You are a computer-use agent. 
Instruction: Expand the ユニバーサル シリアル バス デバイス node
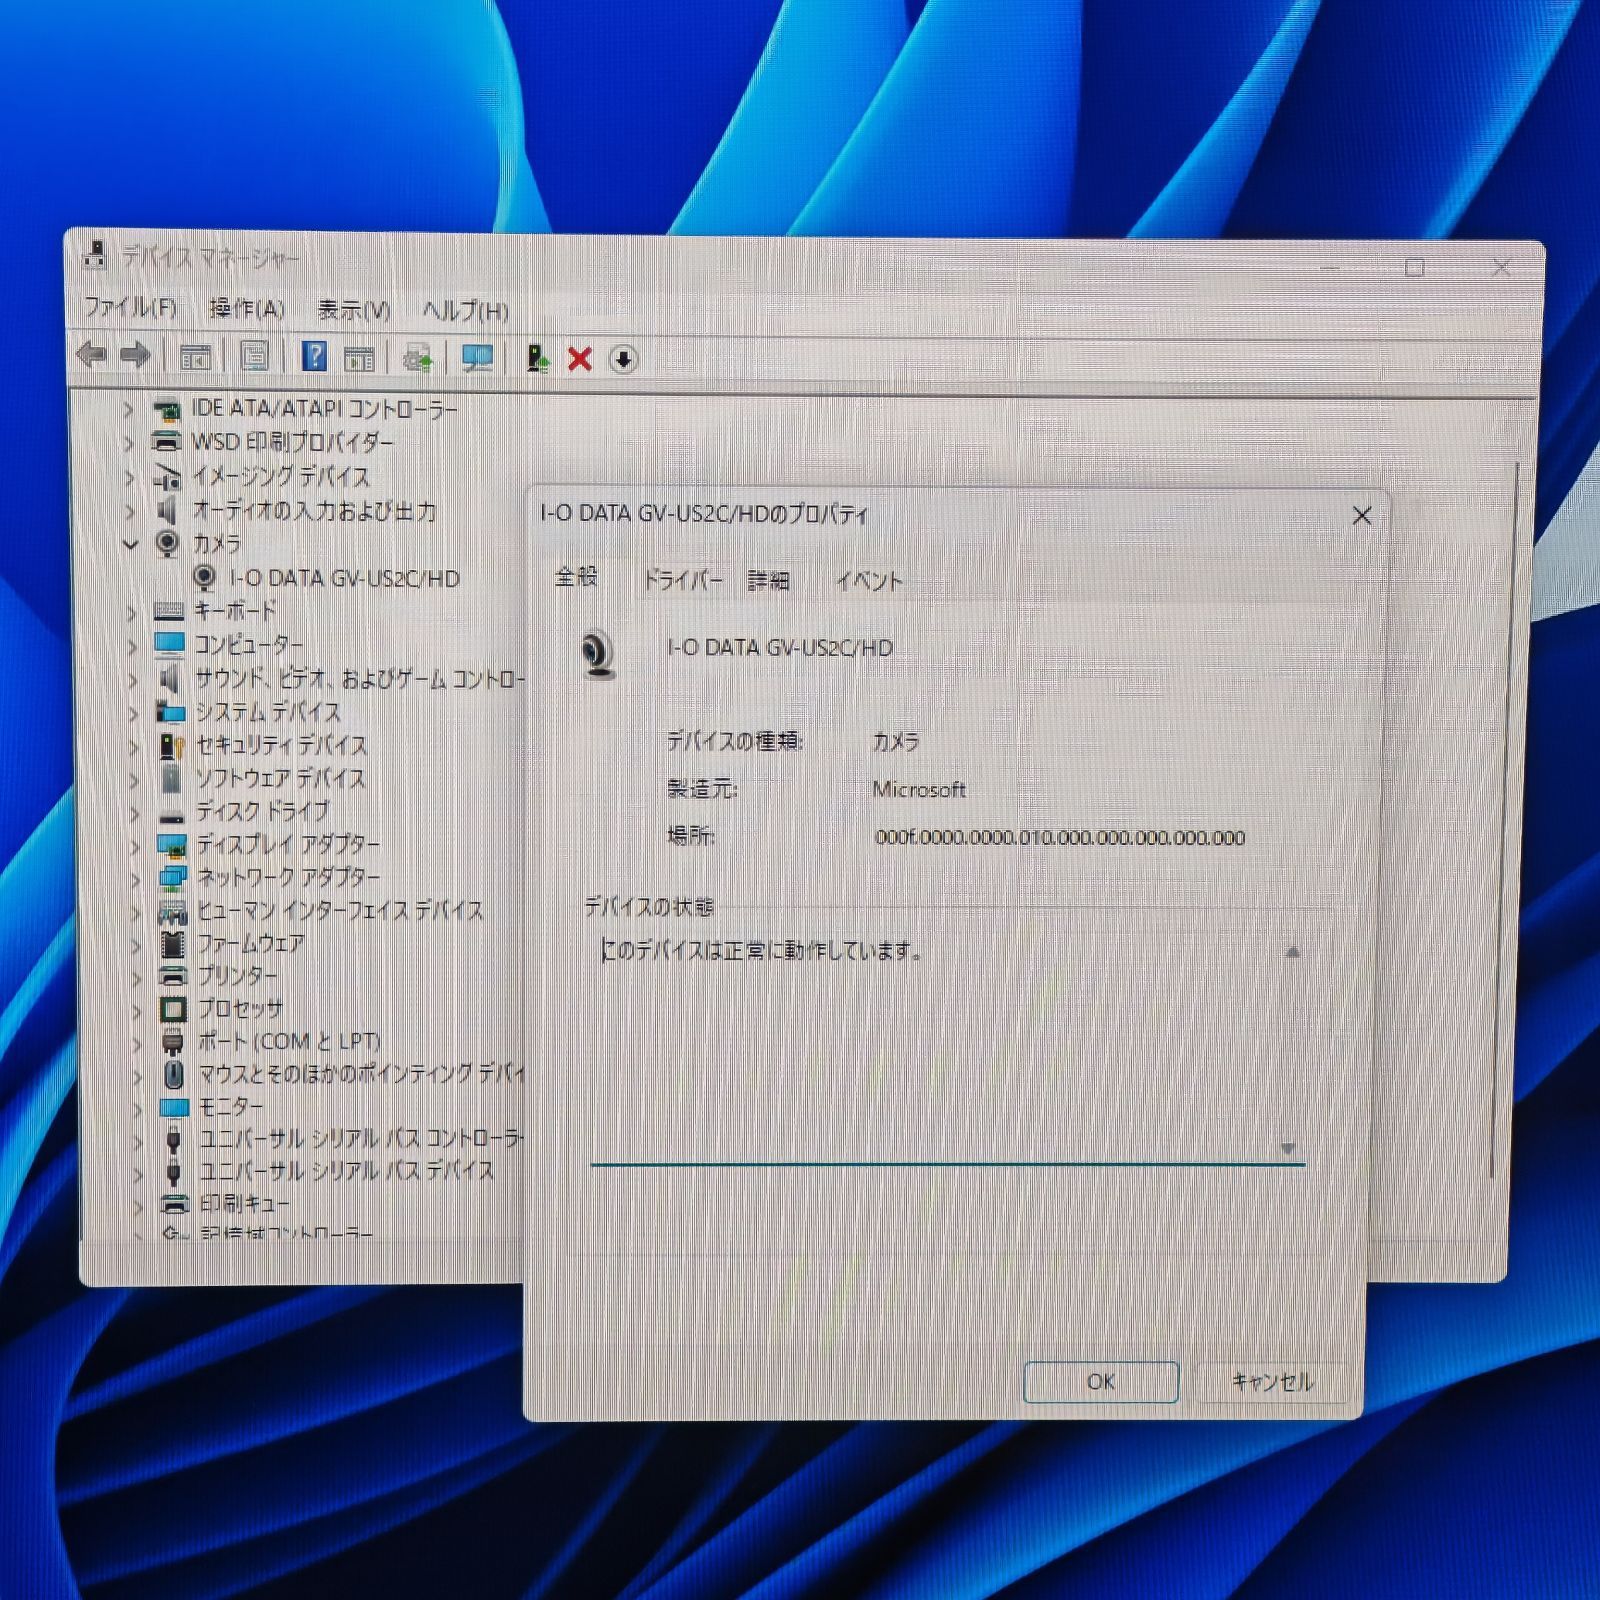[x=138, y=1173]
